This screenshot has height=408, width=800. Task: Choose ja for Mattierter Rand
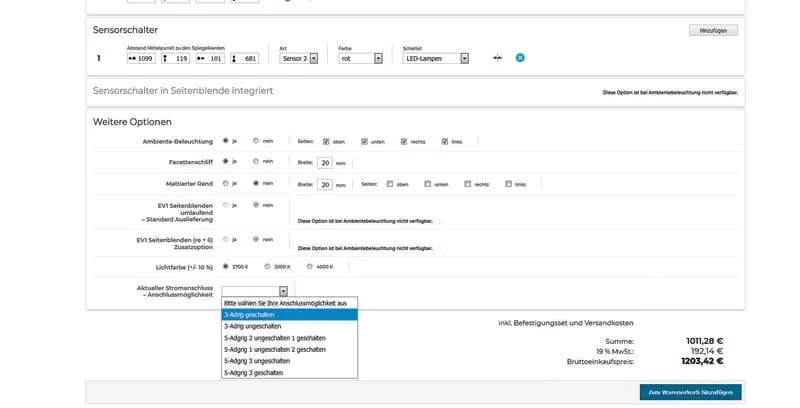(x=225, y=183)
